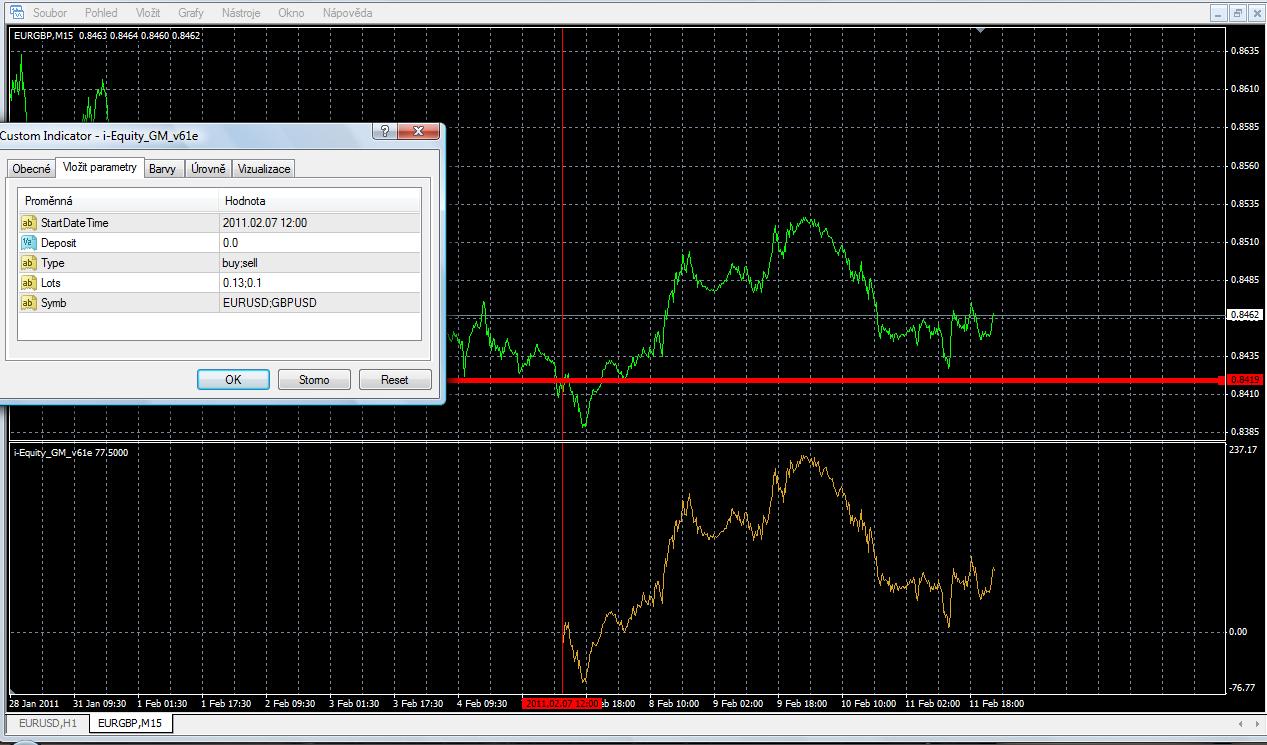The width and height of the screenshot is (1267, 745).
Task: Click the chart shift triangle marker
Action: point(981,31)
